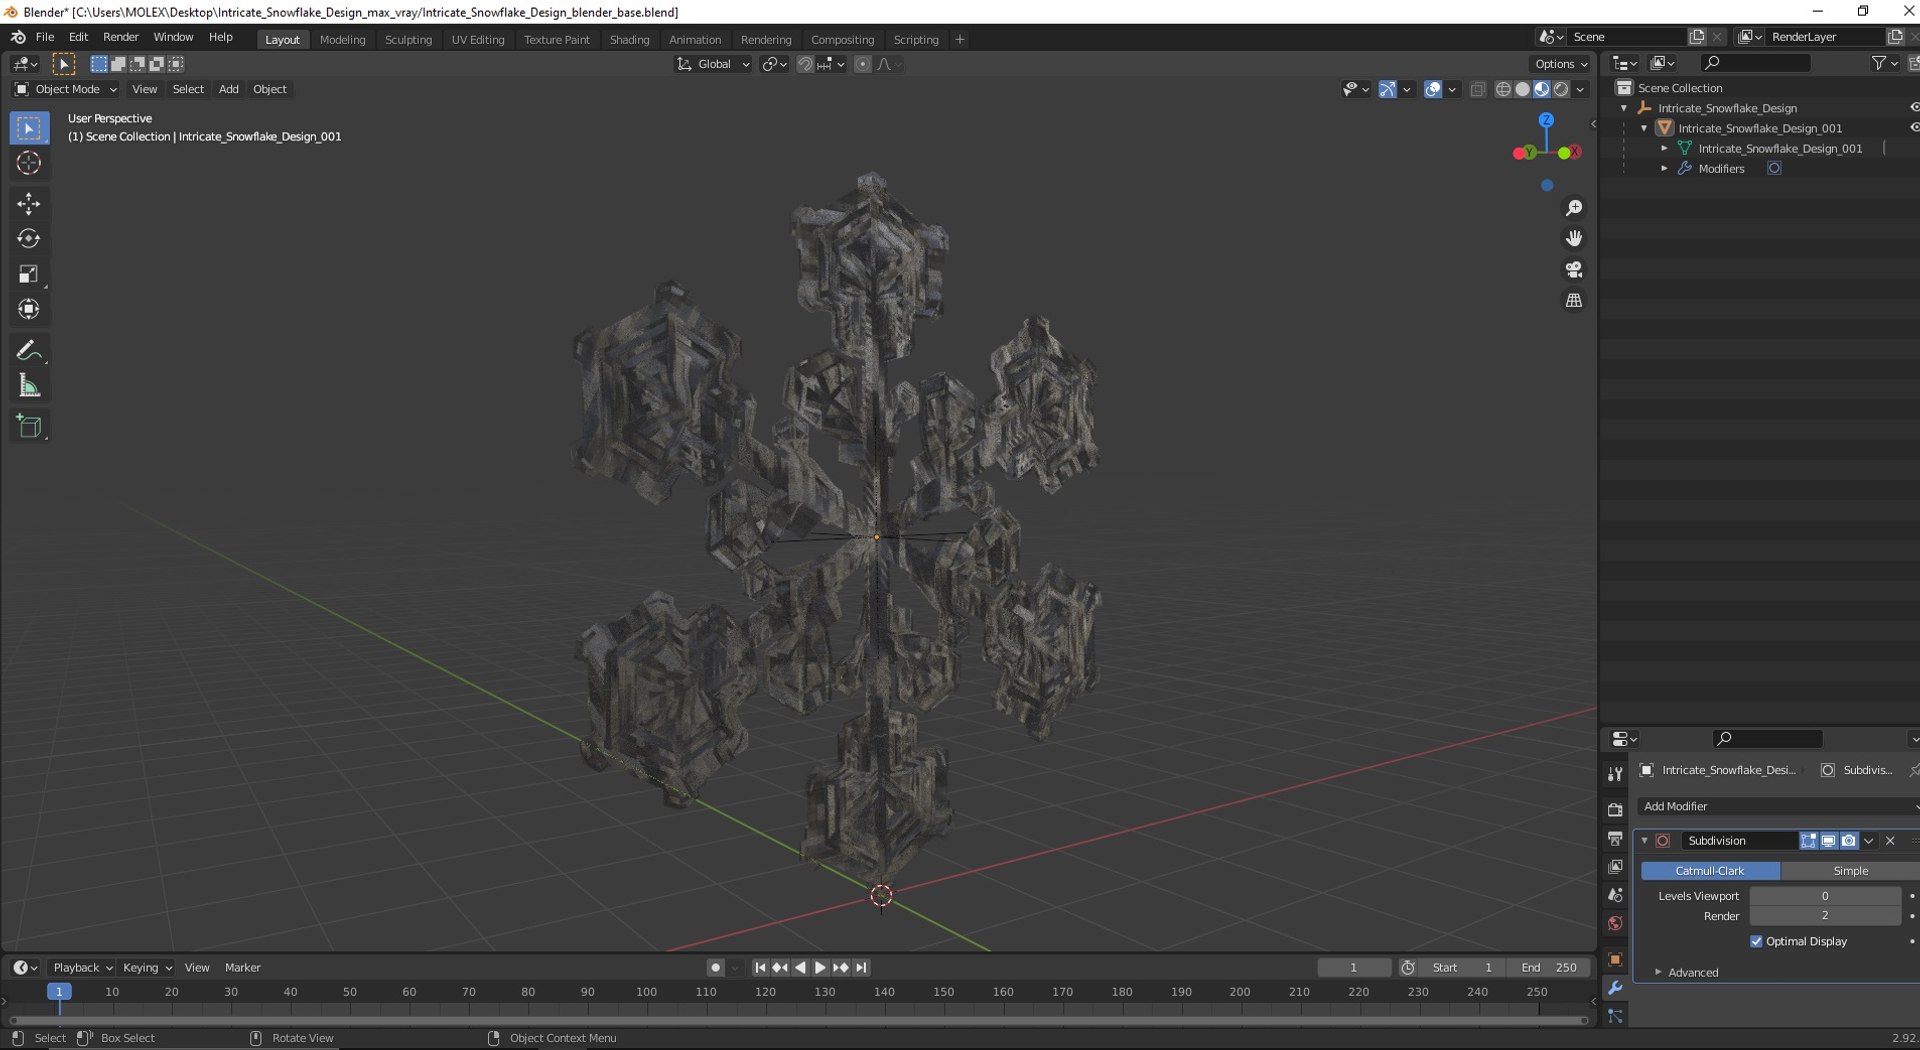This screenshot has height=1050, width=1920.
Task: Open the World properties tab icon
Action: [1615, 924]
